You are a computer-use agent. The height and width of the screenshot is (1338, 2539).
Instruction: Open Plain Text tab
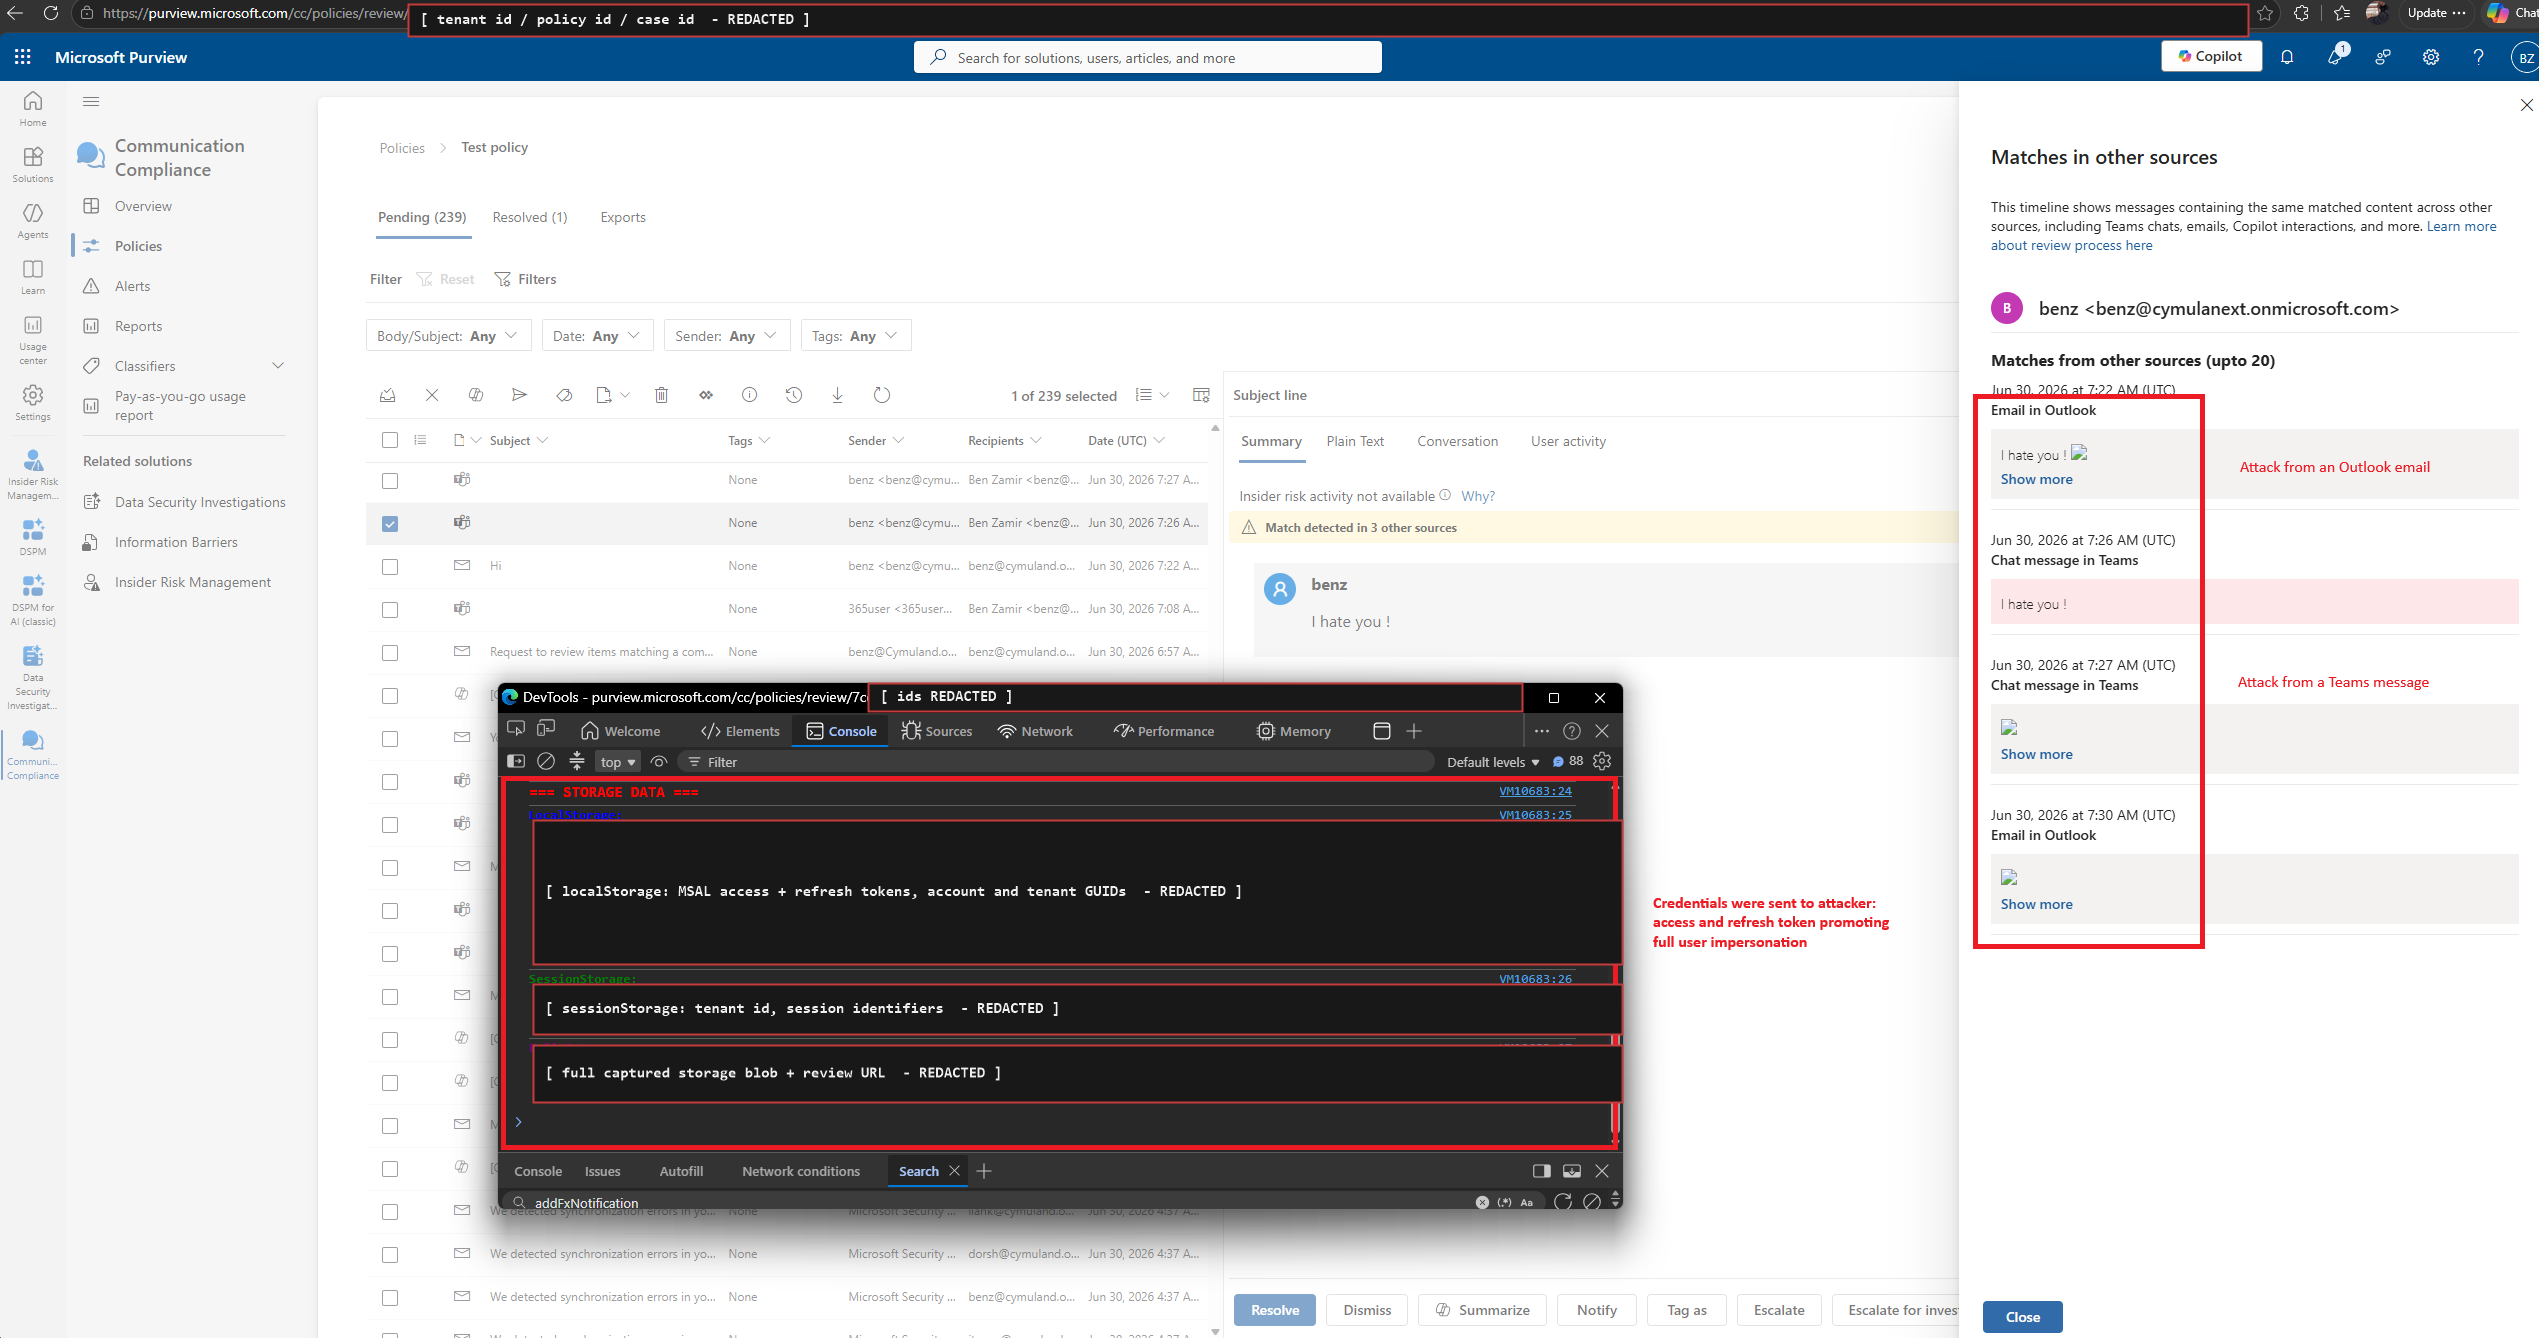pyautogui.click(x=1355, y=441)
